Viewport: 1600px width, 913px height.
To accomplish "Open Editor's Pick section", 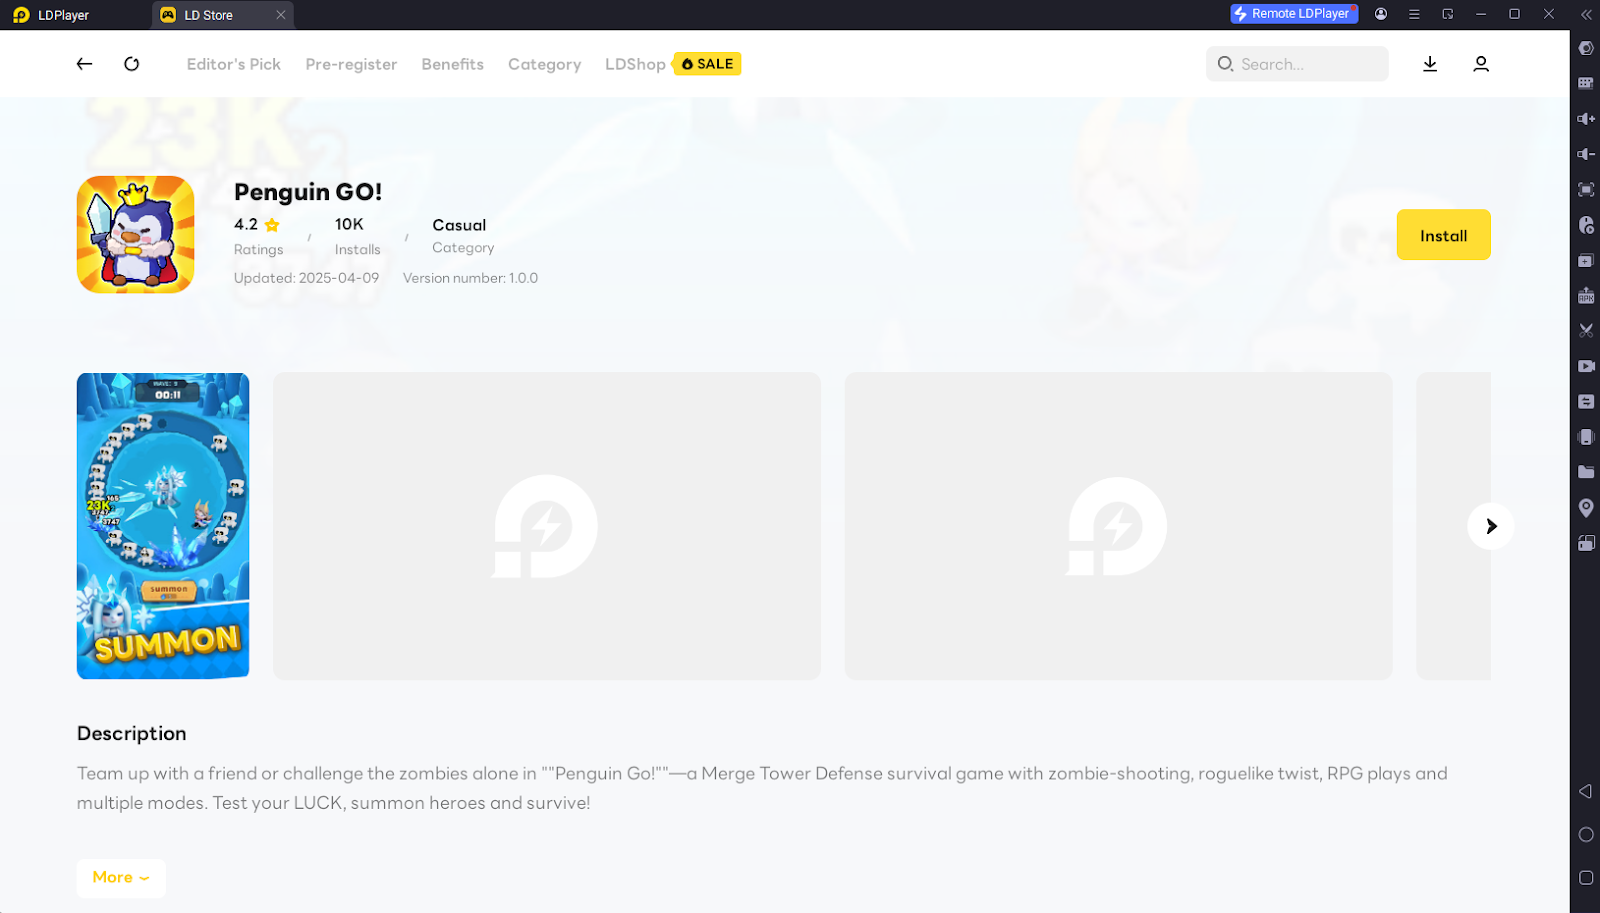I will [234, 64].
